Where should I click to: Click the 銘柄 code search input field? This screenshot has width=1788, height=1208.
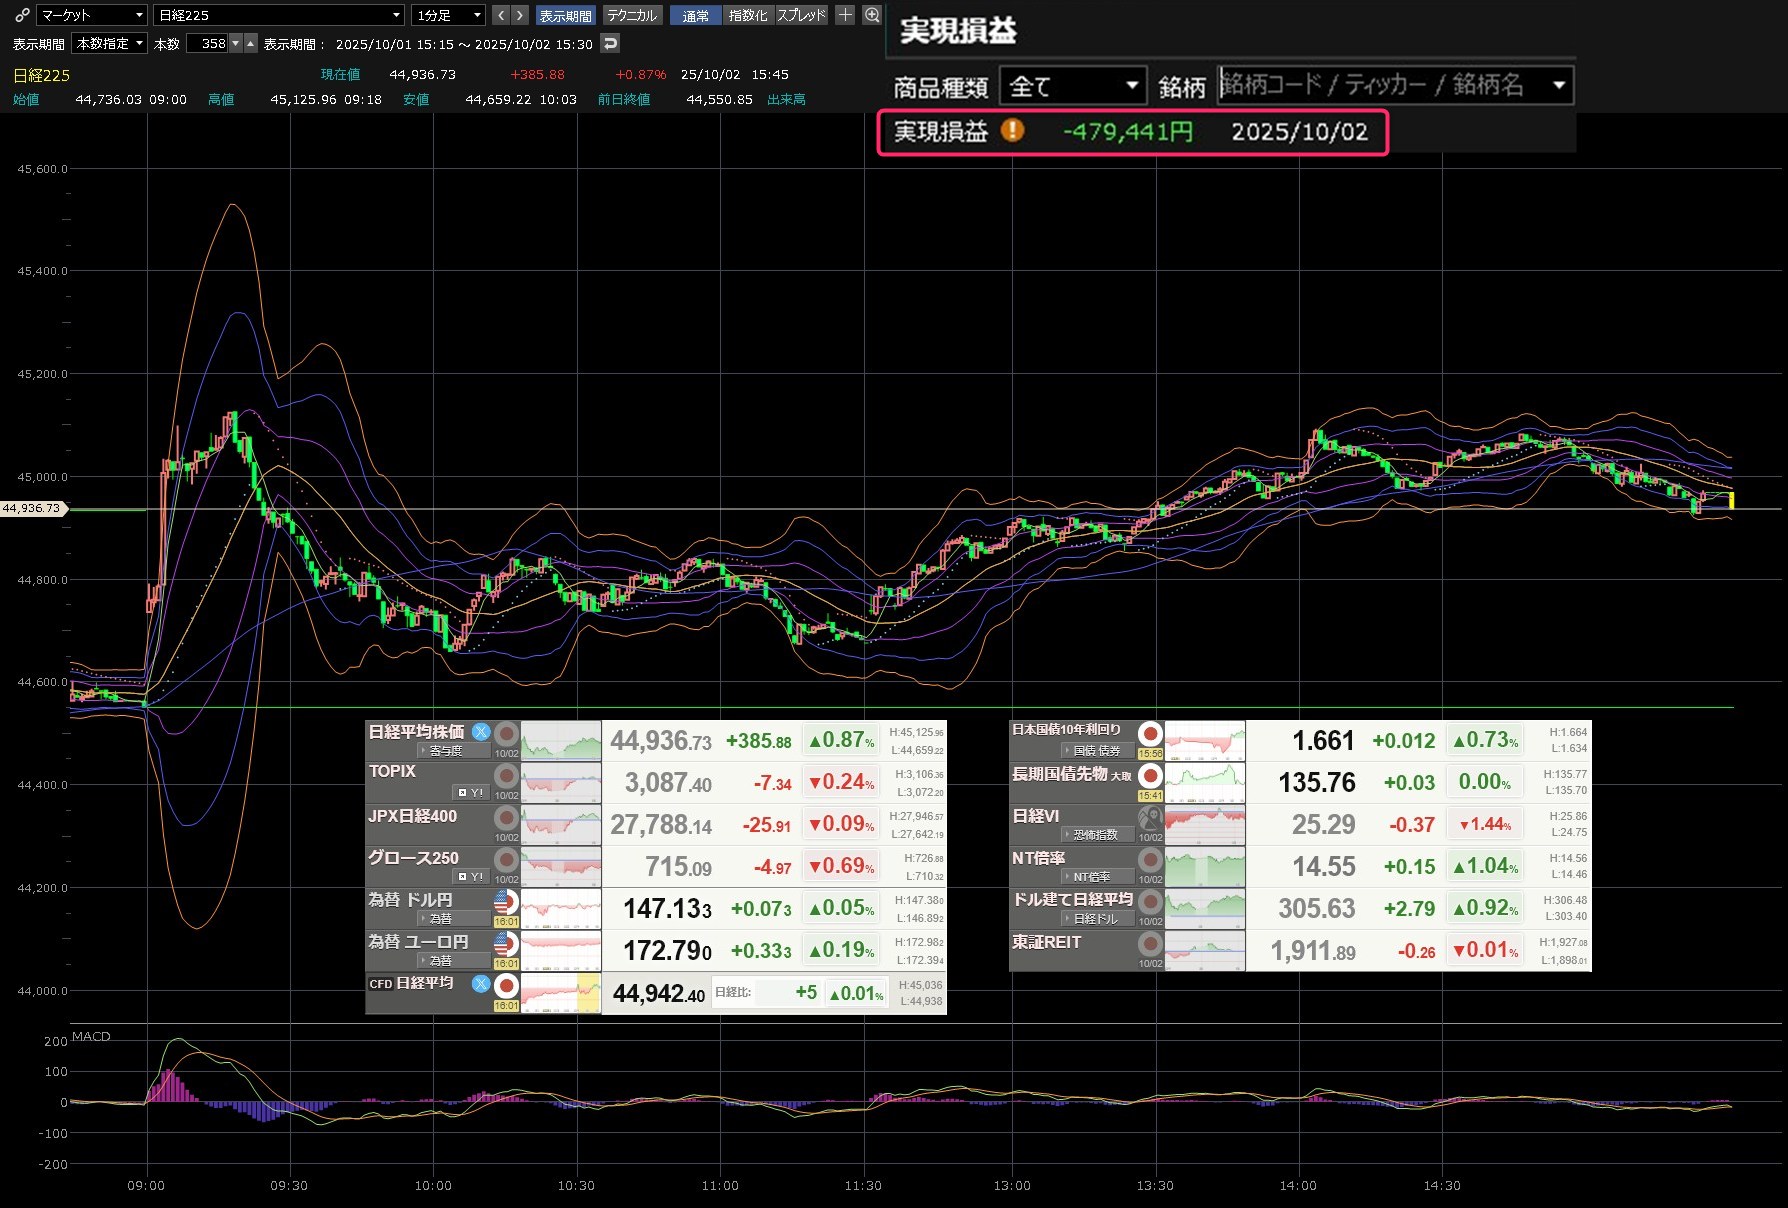pos(1380,86)
